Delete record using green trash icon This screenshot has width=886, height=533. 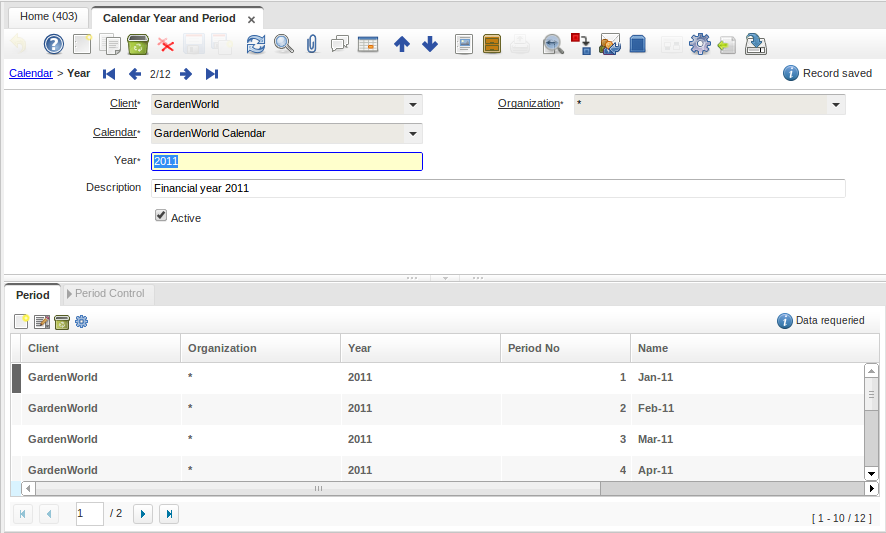pyautogui.click(x=138, y=44)
